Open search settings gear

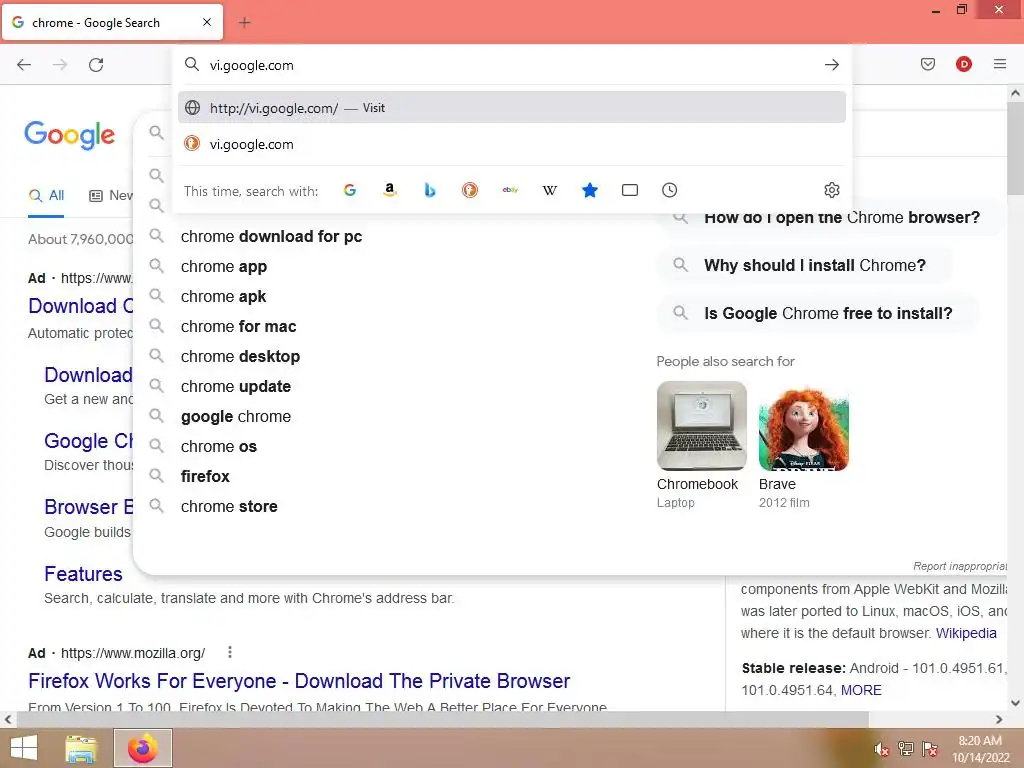(831, 190)
